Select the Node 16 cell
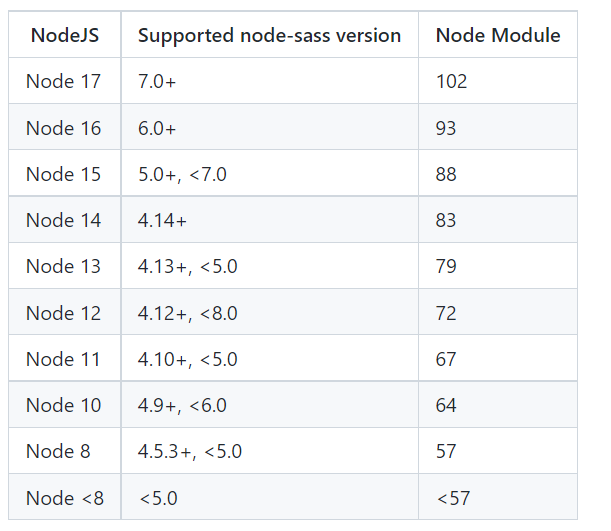 point(64,128)
